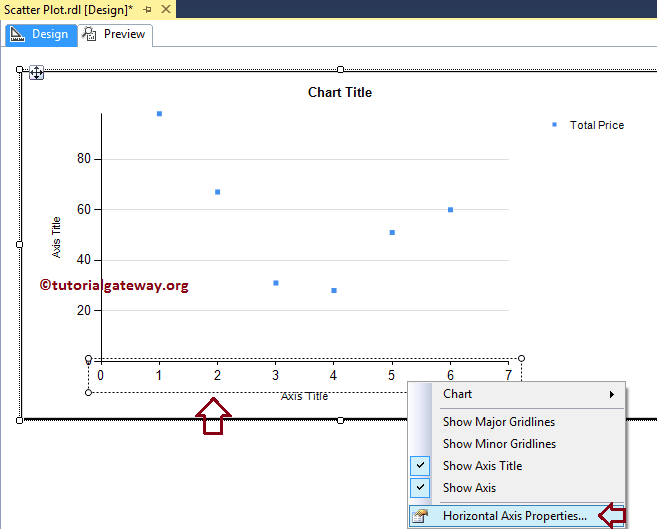Image resolution: width=657 pixels, height=529 pixels.
Task: Click the Scatter Plot.rdl [Design] tab title
Action: (x=68, y=9)
